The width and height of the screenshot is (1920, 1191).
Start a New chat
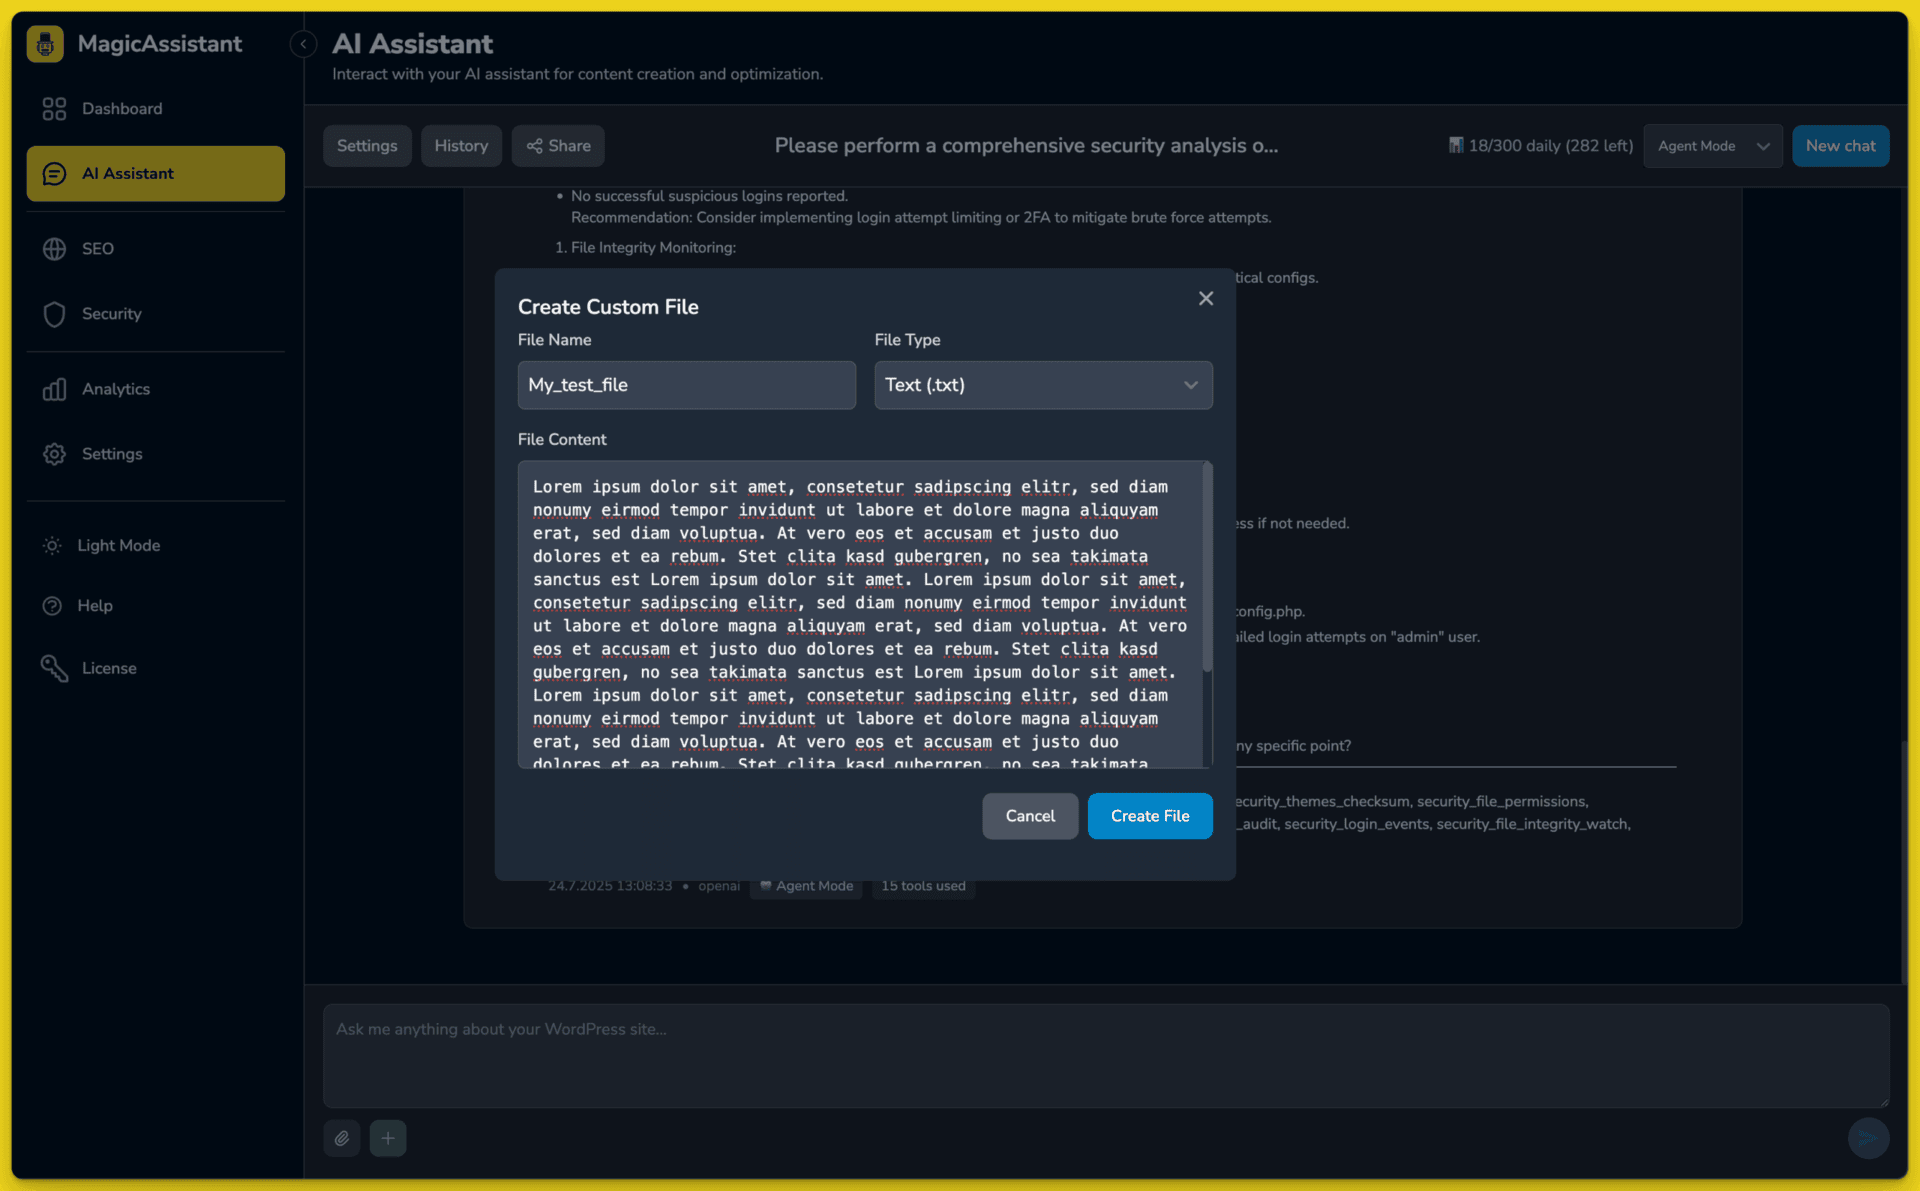click(1840, 145)
